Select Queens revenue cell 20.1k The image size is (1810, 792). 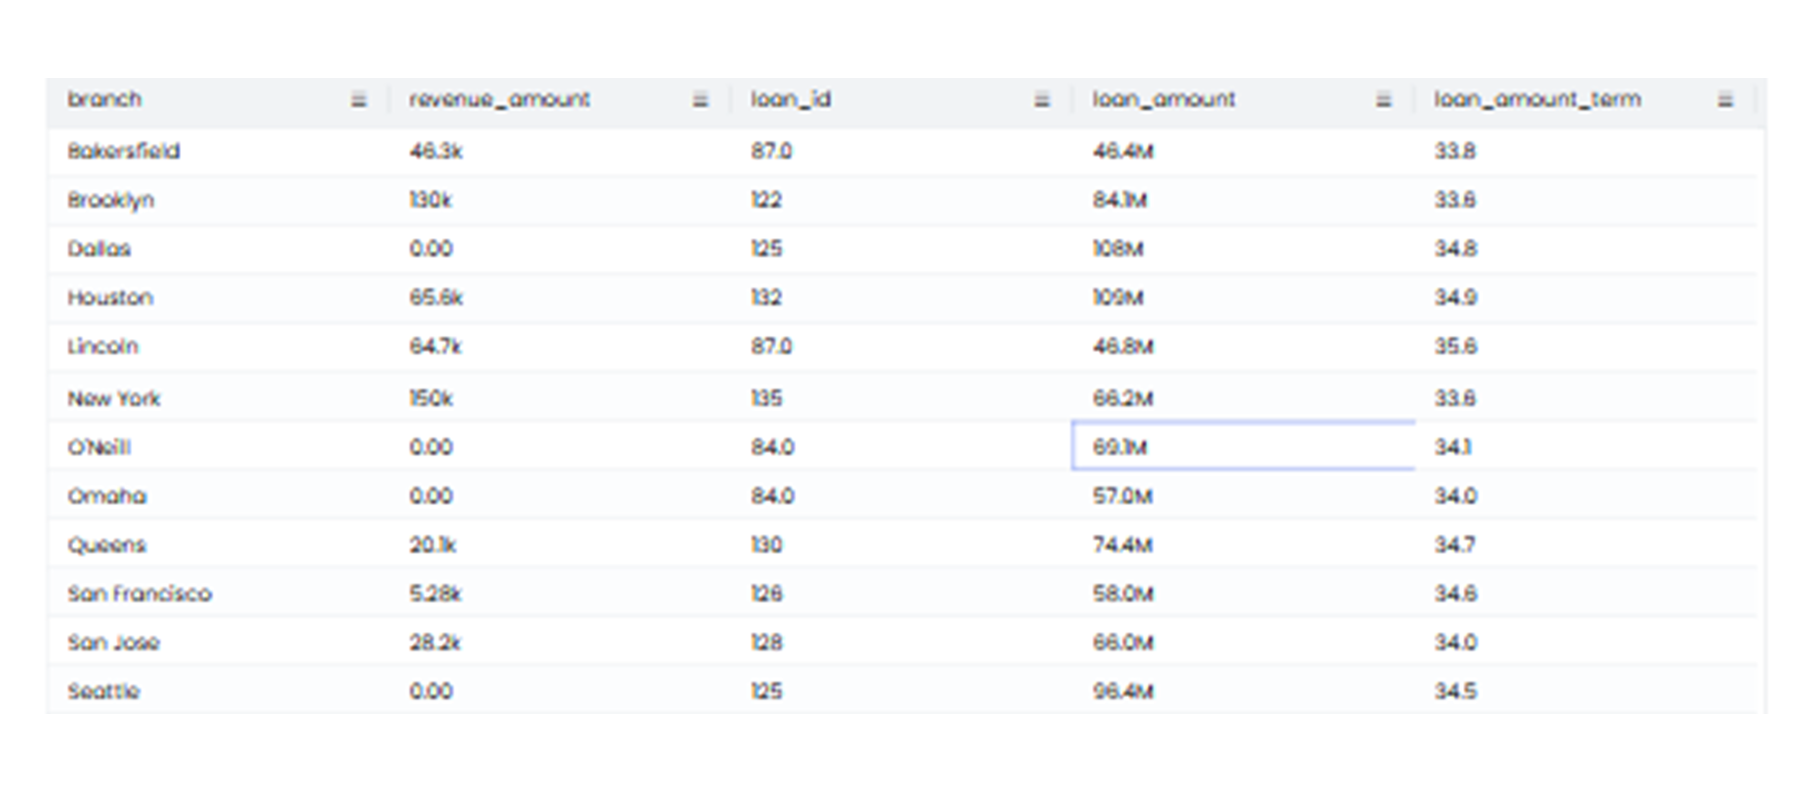[433, 545]
